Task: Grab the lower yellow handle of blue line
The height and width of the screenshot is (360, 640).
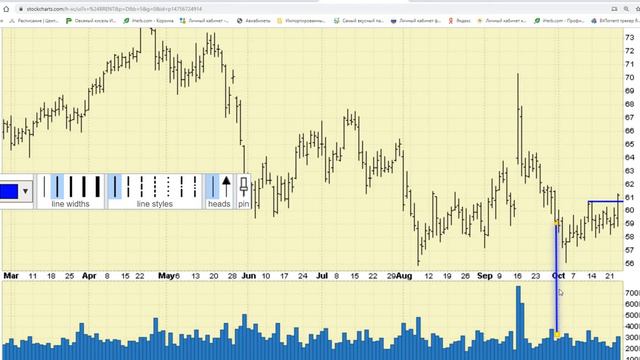Action: (557, 335)
